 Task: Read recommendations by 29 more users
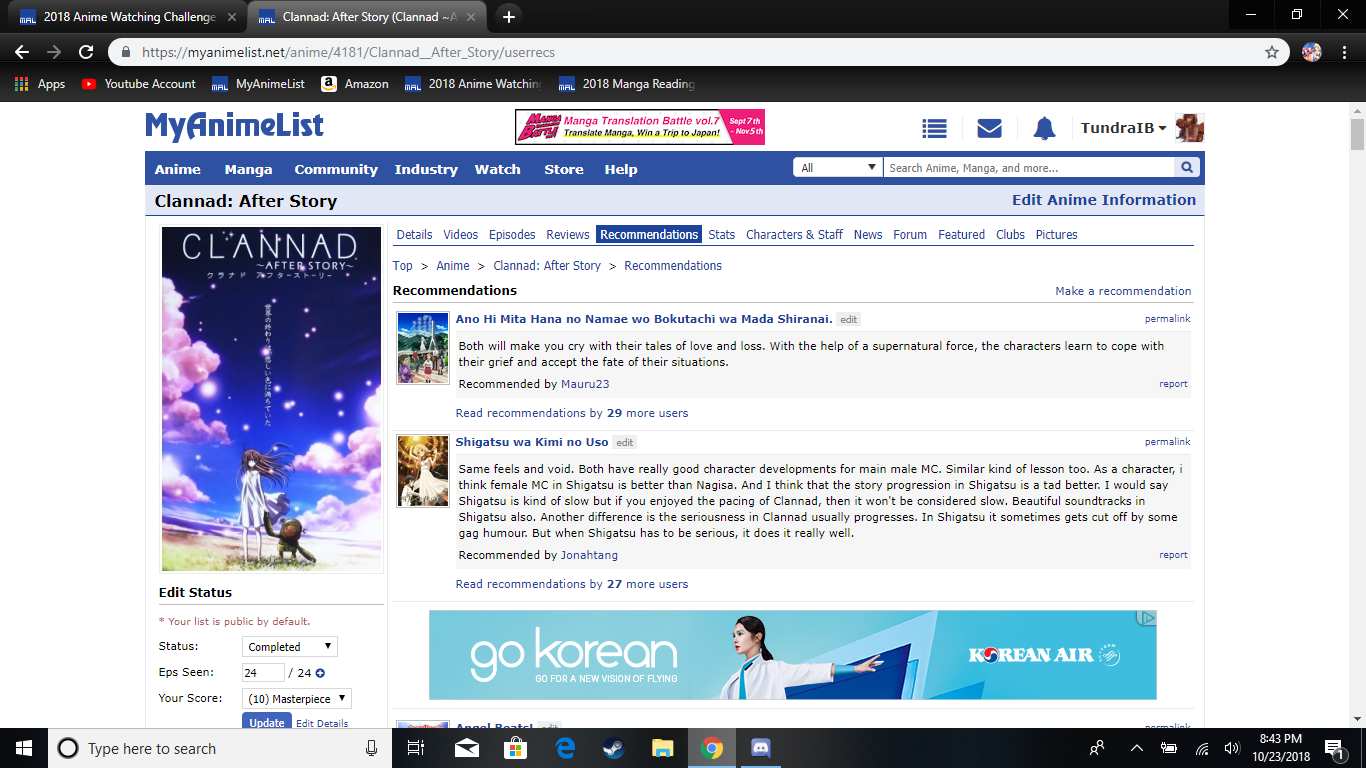[x=572, y=413]
